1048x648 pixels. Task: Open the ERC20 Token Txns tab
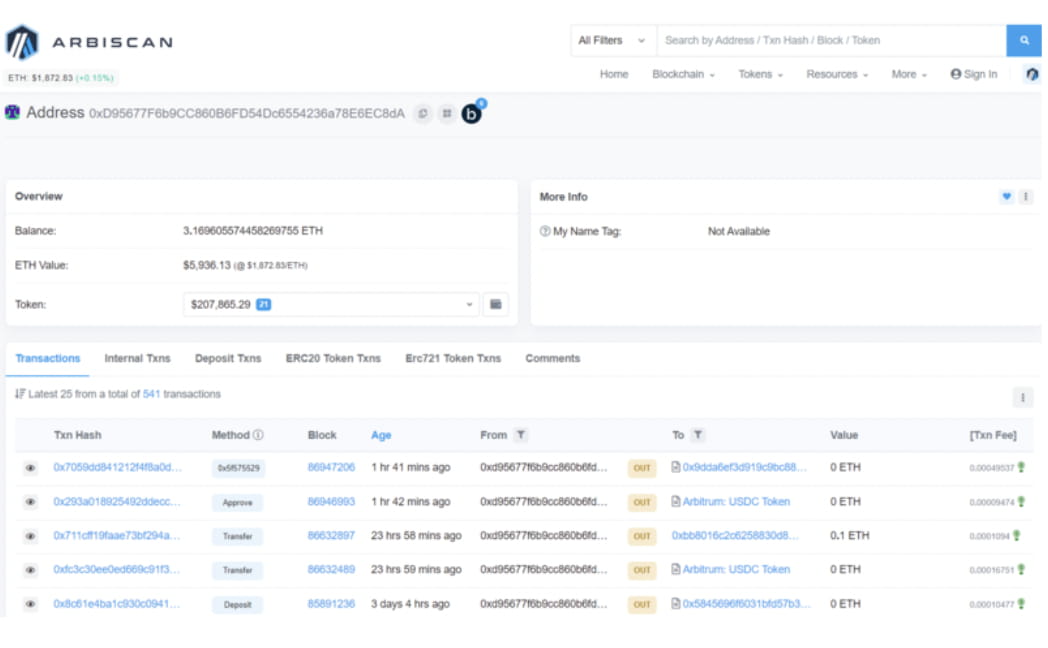click(333, 358)
